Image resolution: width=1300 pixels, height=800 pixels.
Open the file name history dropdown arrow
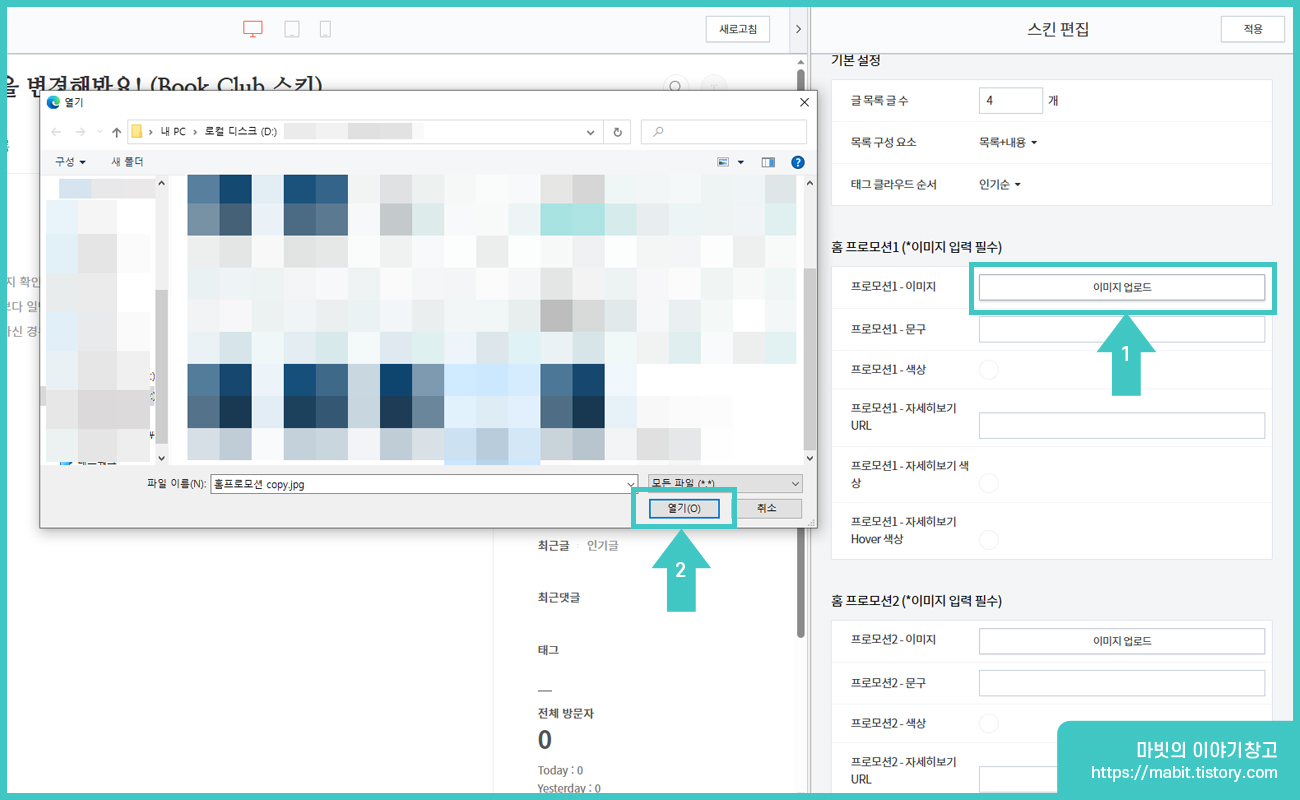pos(629,484)
